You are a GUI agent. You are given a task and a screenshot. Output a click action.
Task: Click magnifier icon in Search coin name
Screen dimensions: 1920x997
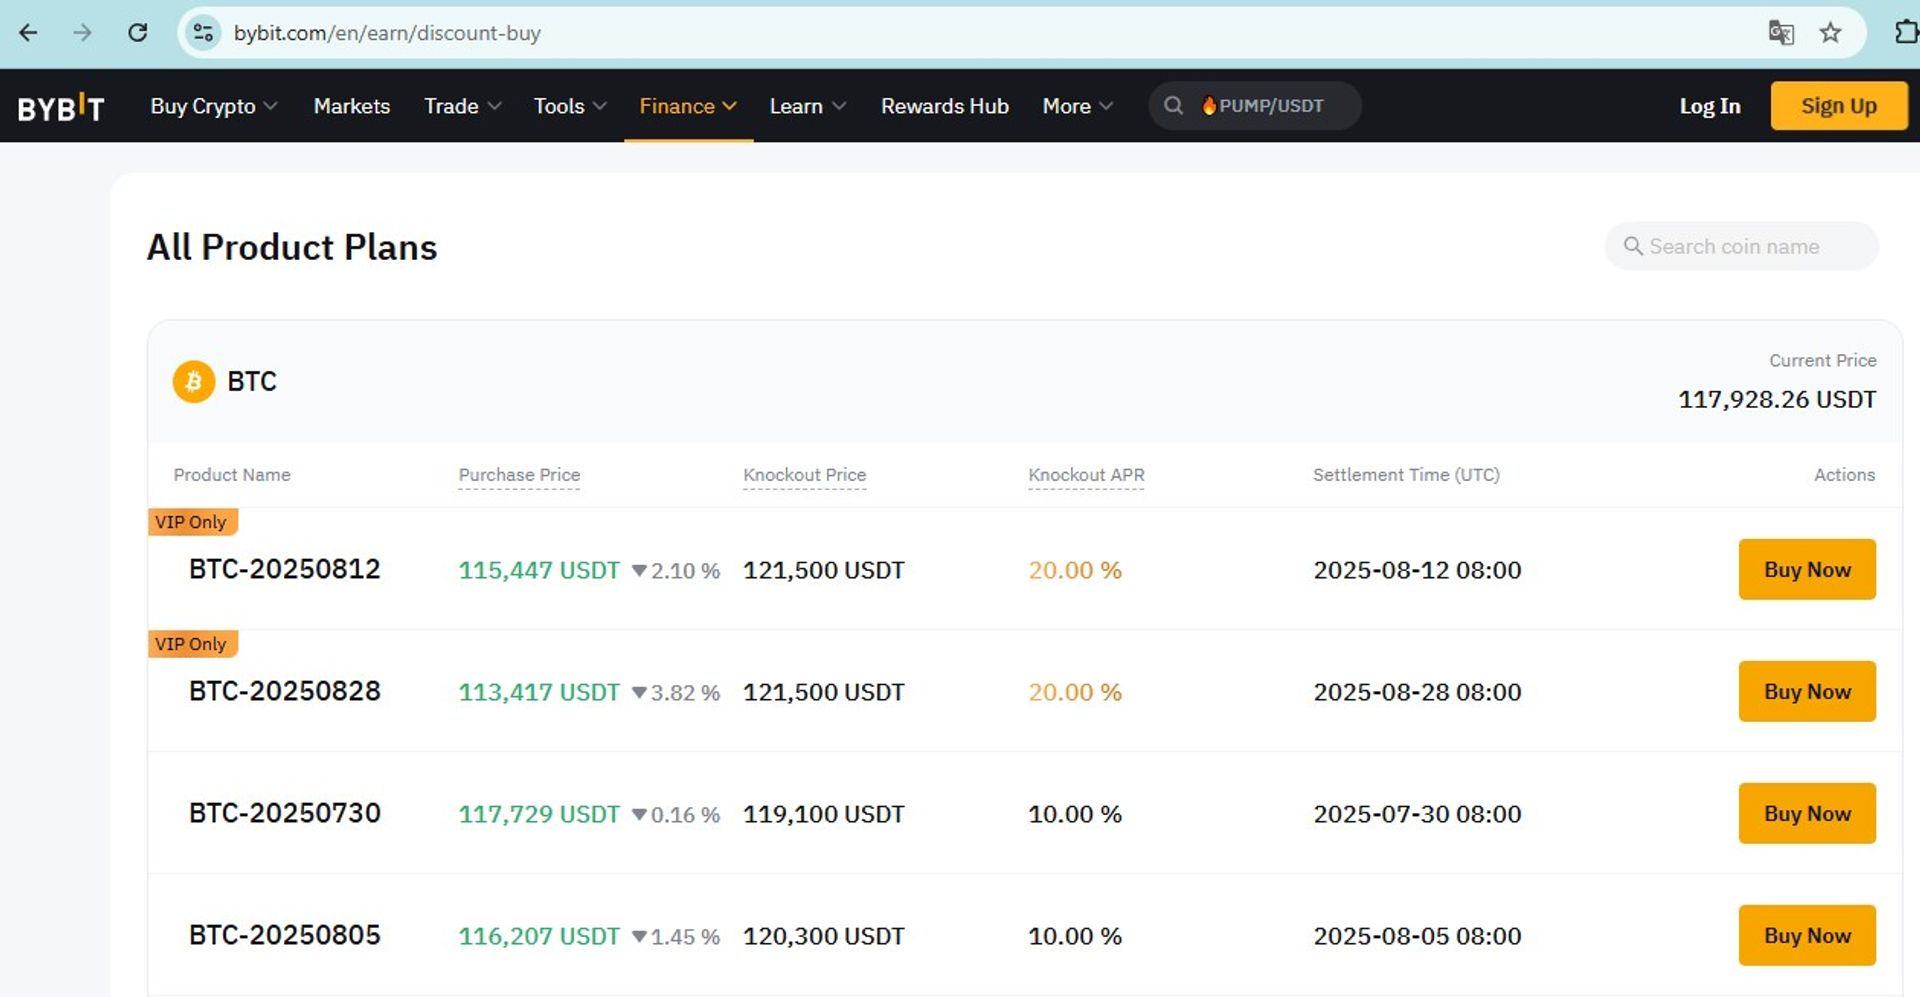click(1633, 246)
